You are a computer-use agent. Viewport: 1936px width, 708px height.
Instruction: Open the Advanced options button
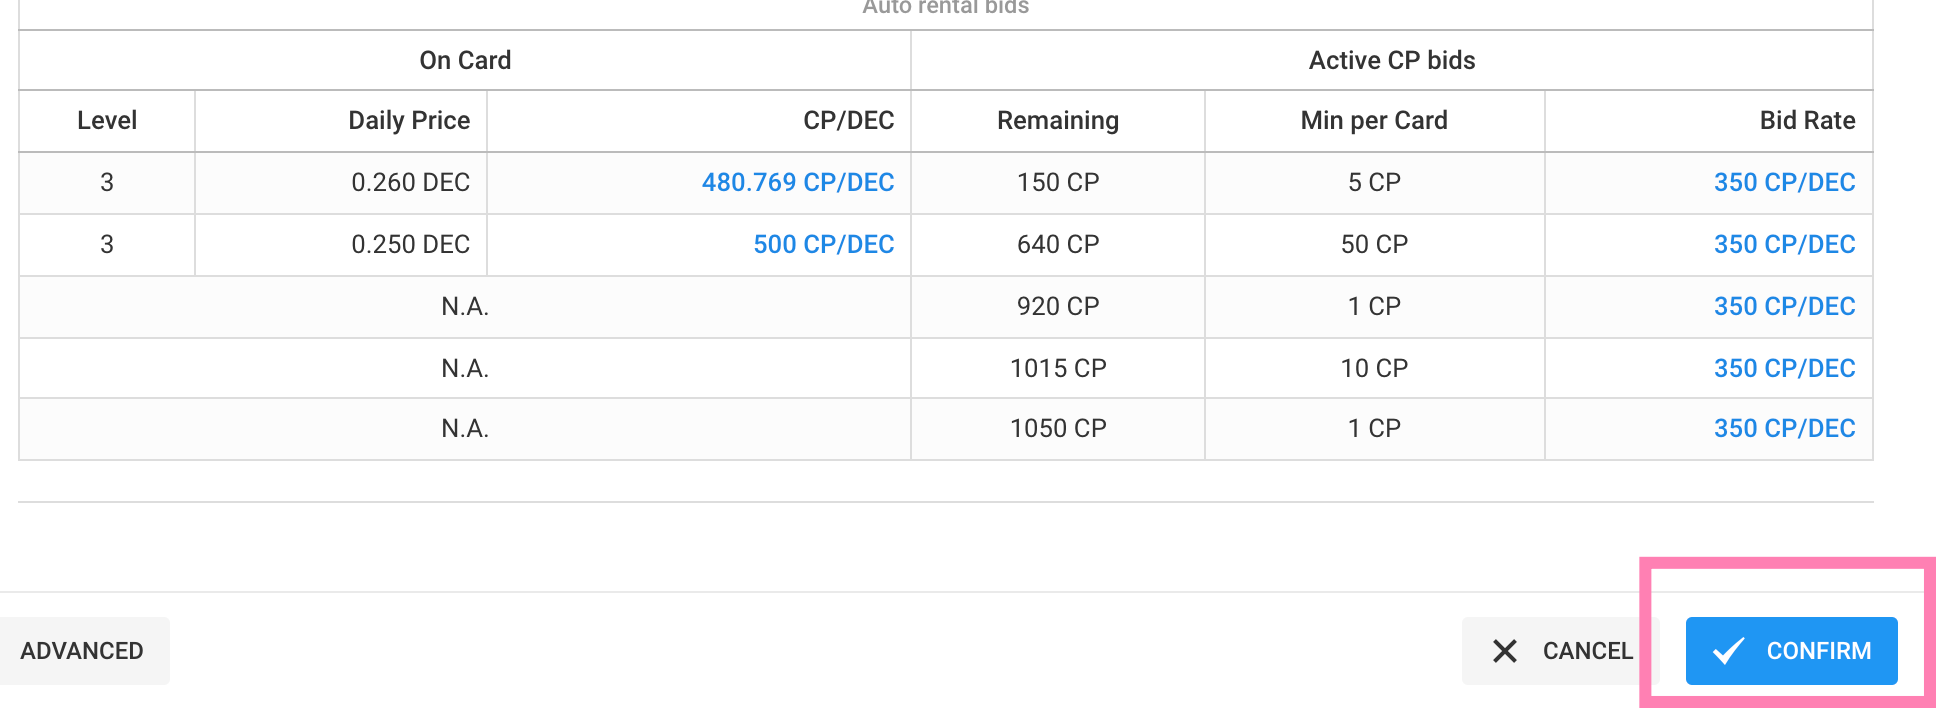[x=82, y=651]
